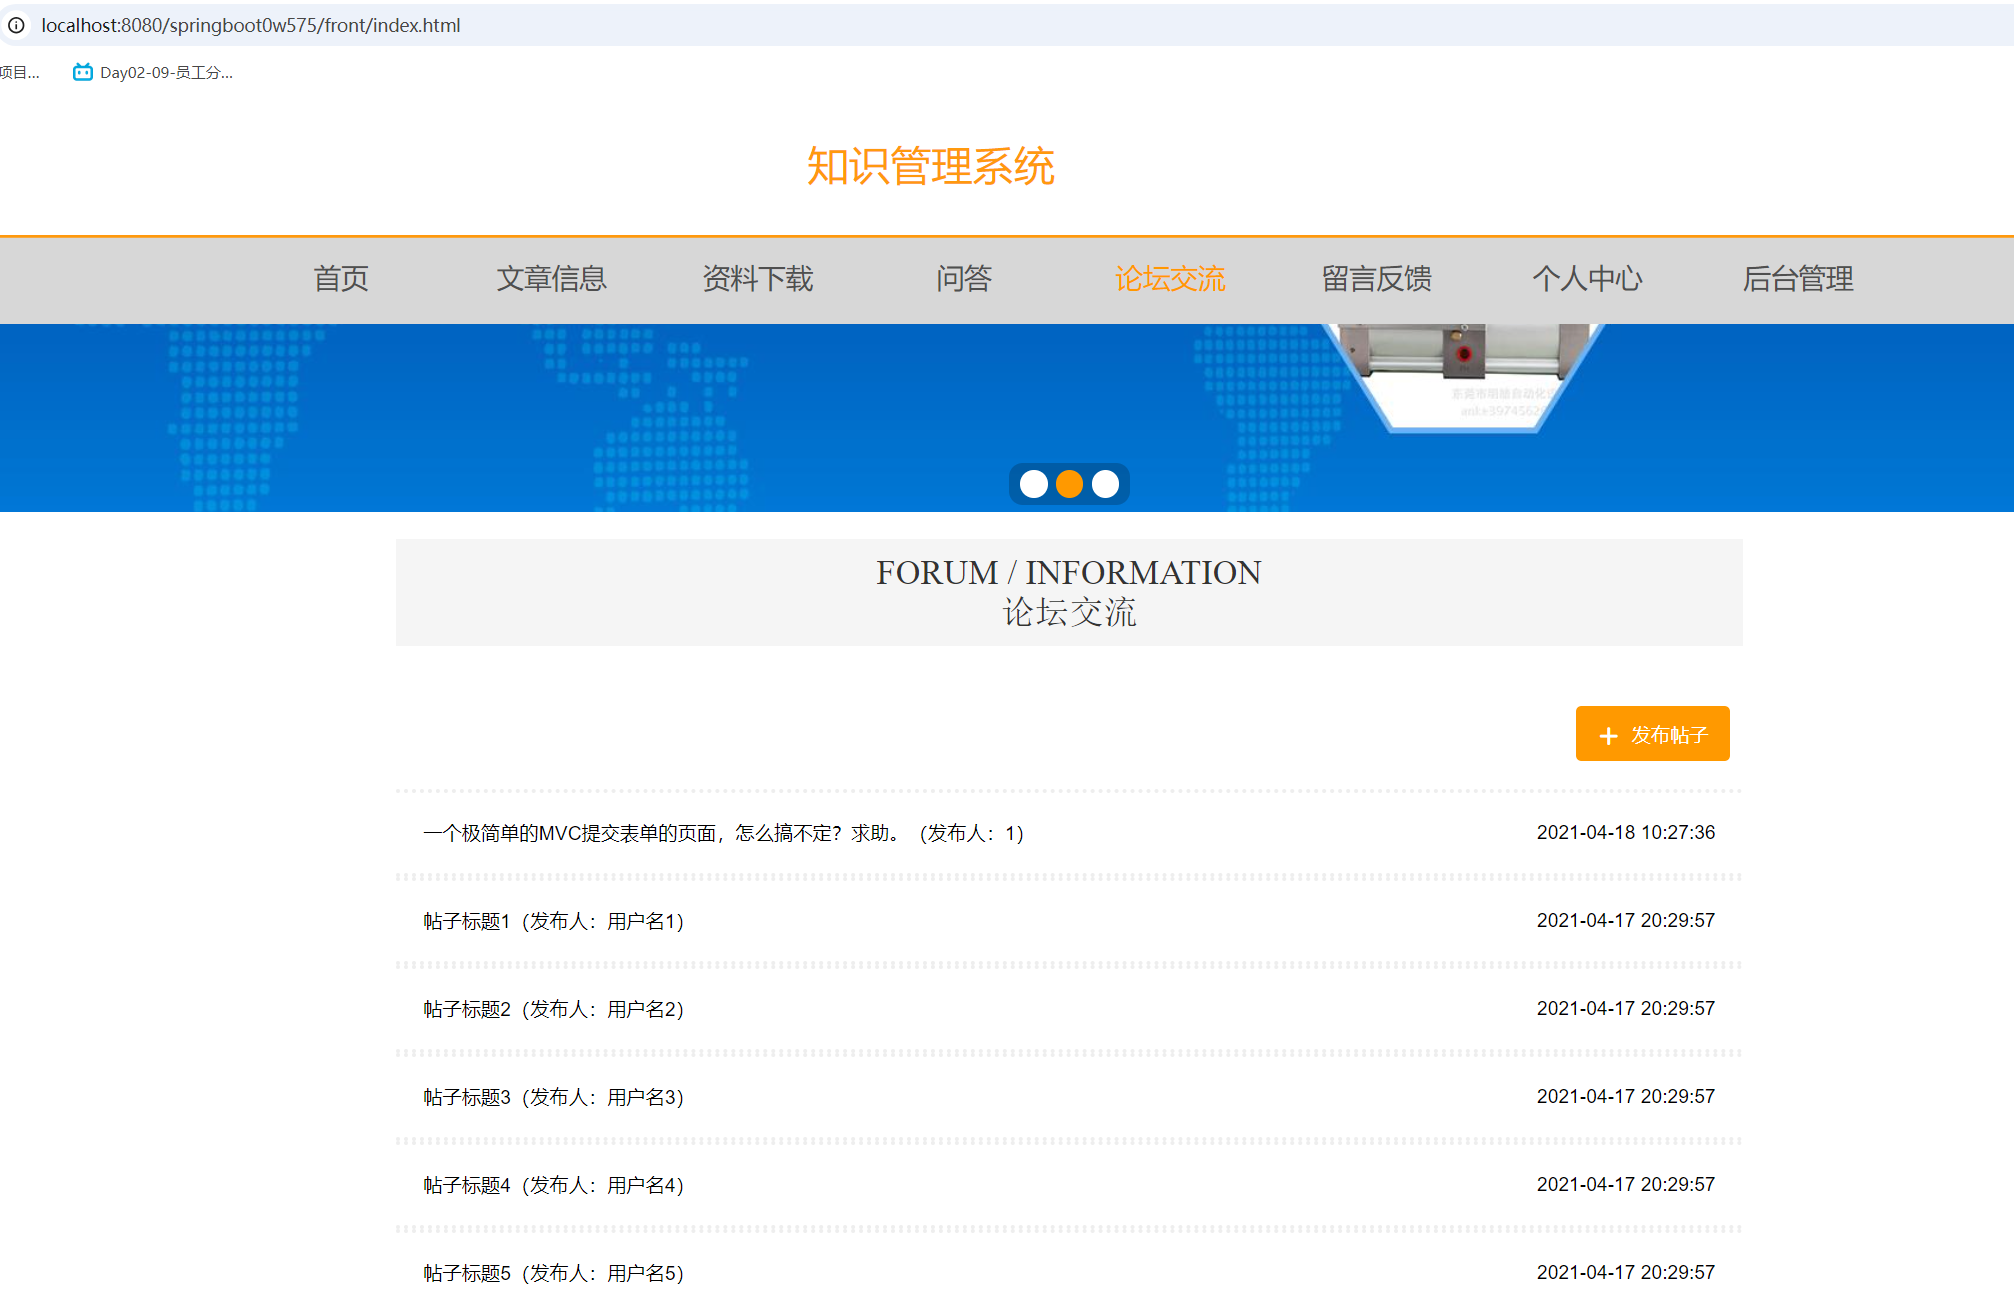
Task: Select the first white carousel indicator dot
Action: (x=1034, y=484)
